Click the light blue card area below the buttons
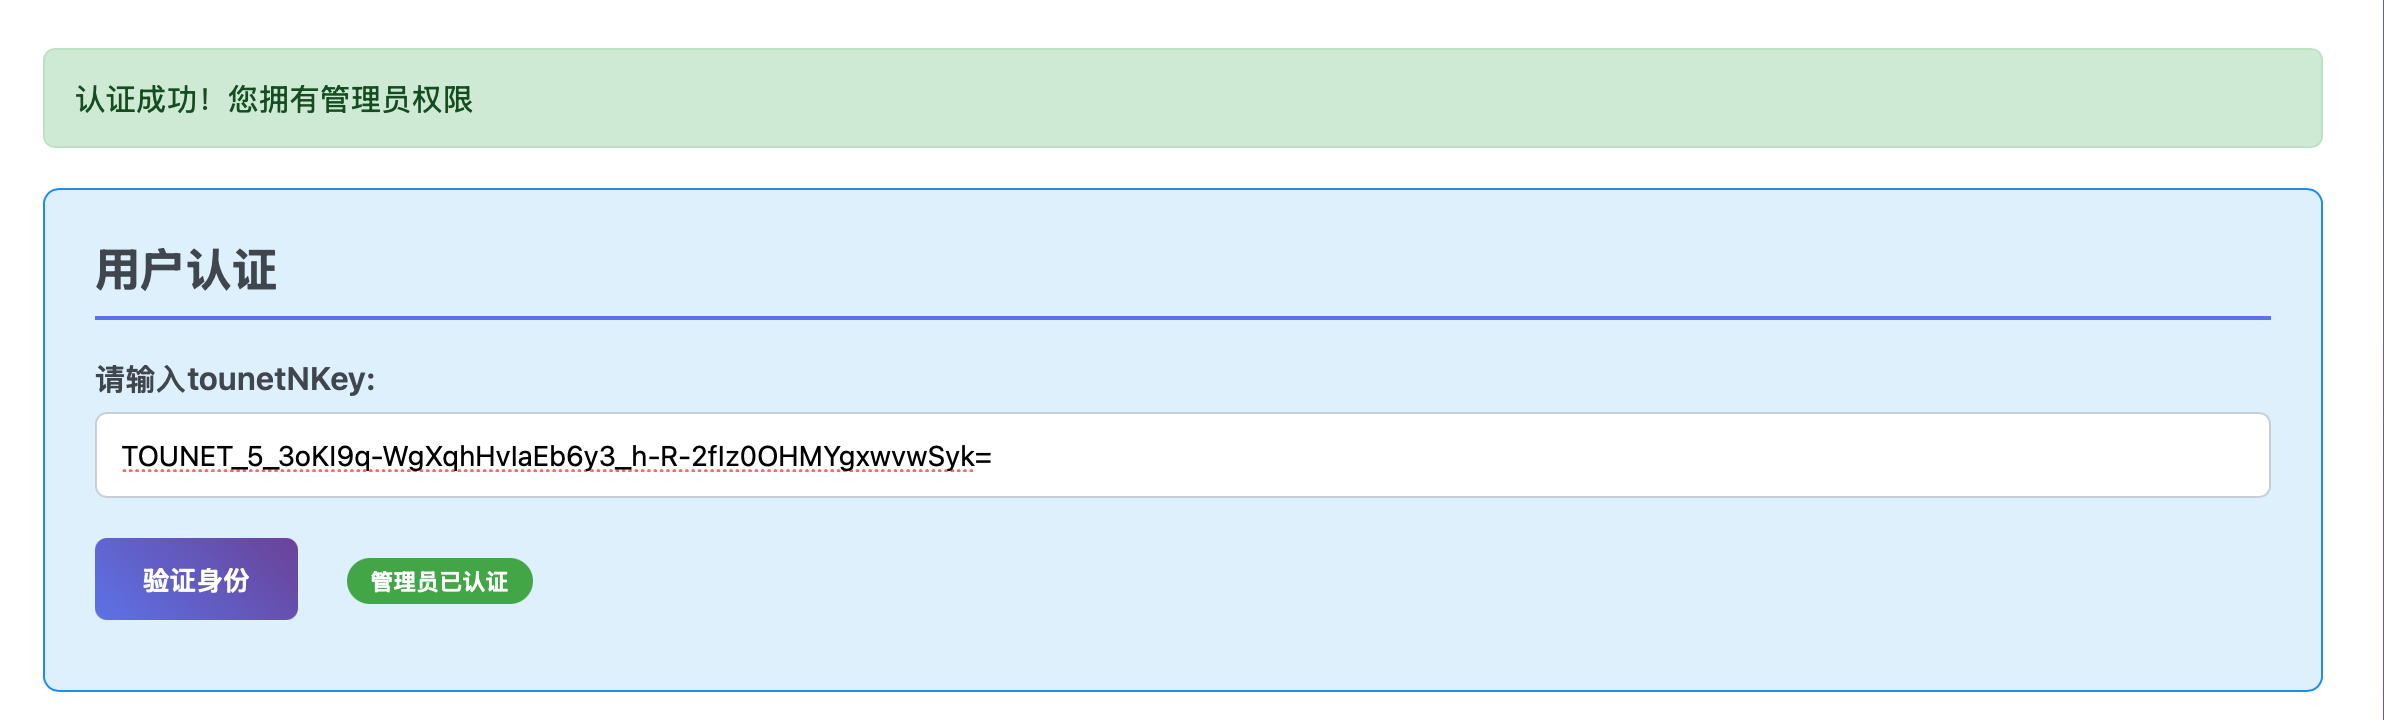Screen dimensions: 2384x720 coord(1182,655)
